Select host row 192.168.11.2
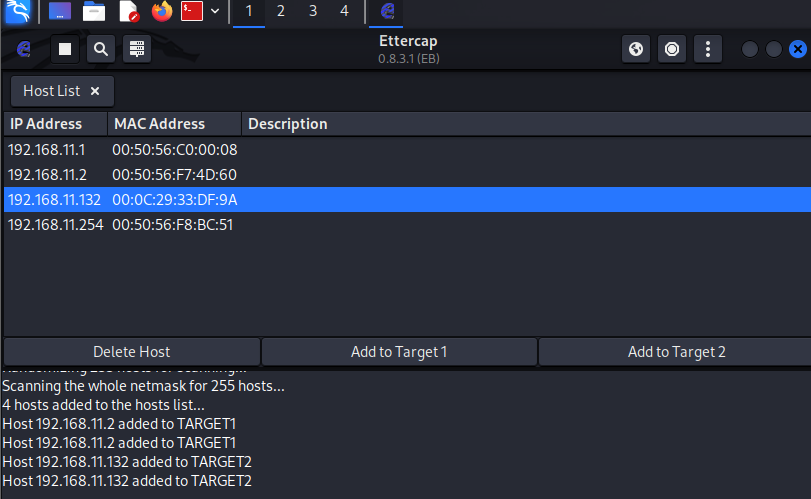The image size is (811, 499). click(408, 175)
